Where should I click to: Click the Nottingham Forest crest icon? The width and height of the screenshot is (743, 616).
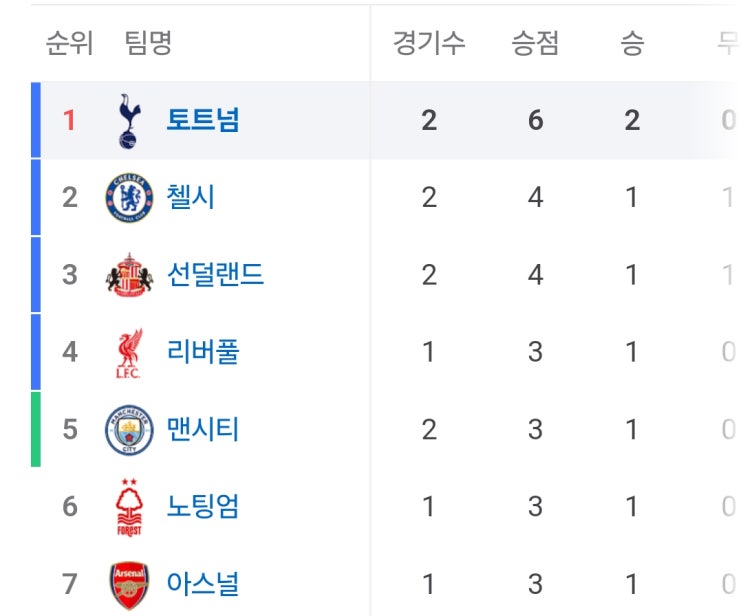click(x=130, y=507)
